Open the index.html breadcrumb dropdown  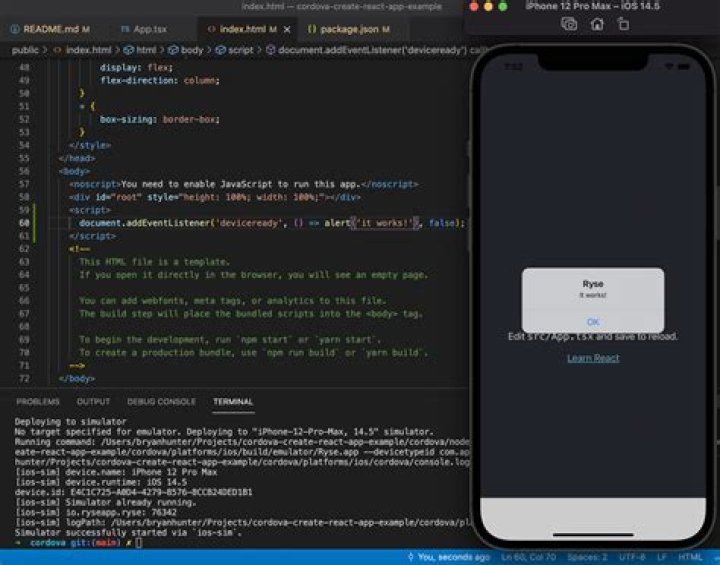tap(83, 50)
